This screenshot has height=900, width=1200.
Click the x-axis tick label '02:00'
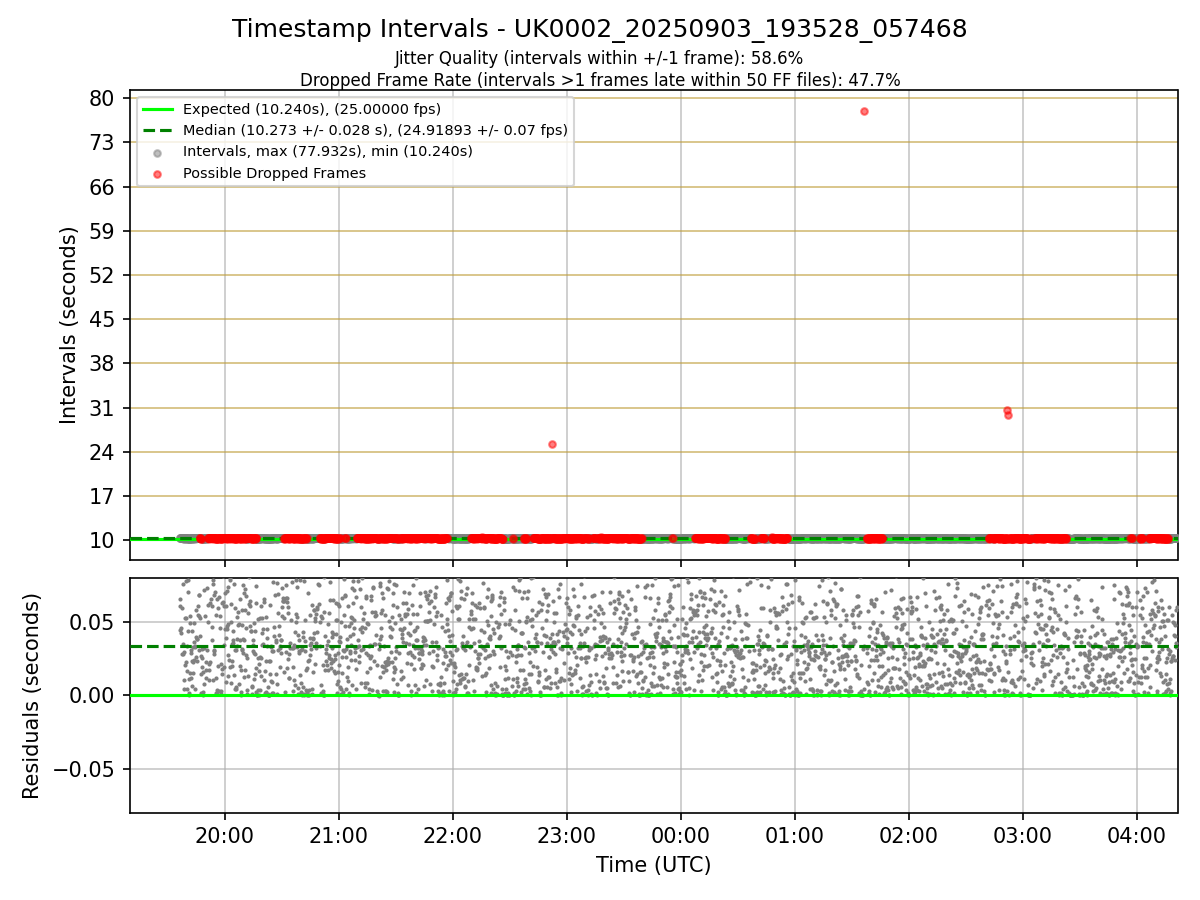click(x=909, y=836)
